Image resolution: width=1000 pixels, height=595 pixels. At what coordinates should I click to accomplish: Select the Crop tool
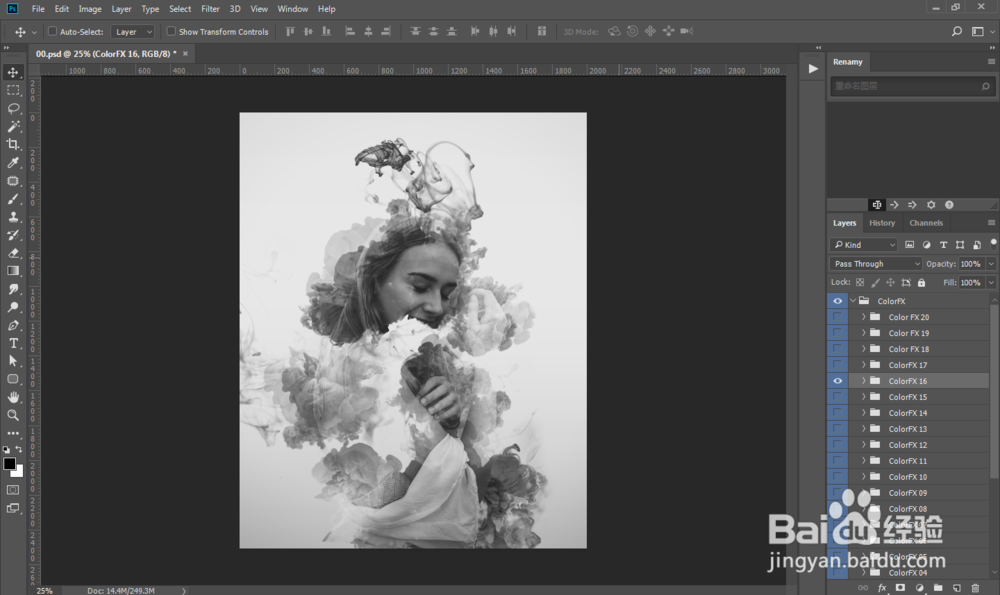click(x=13, y=144)
